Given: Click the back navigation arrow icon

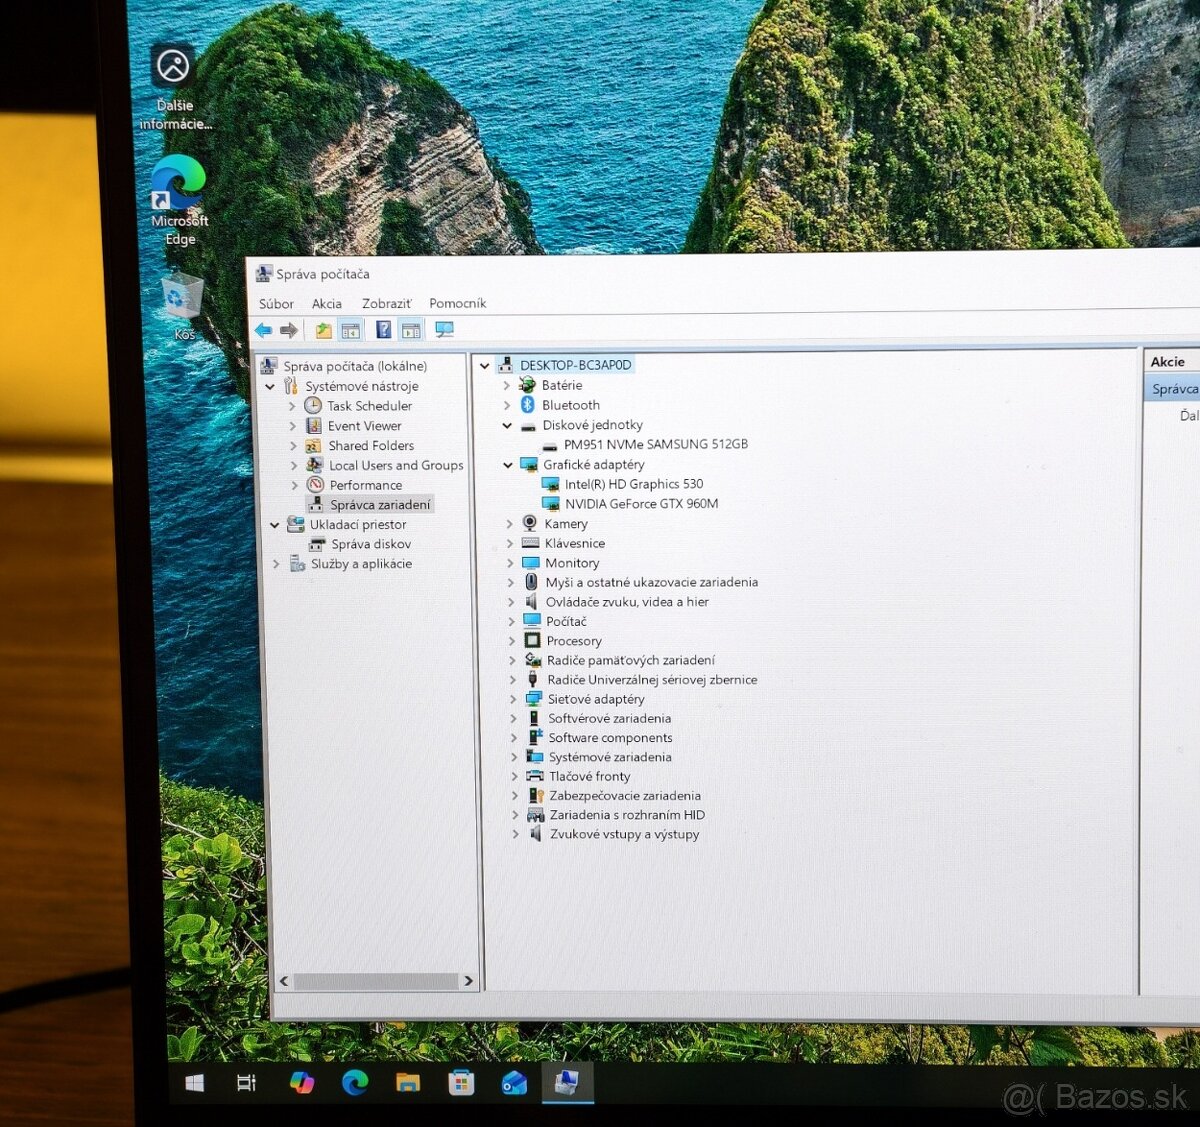Looking at the screenshot, I should (x=263, y=329).
